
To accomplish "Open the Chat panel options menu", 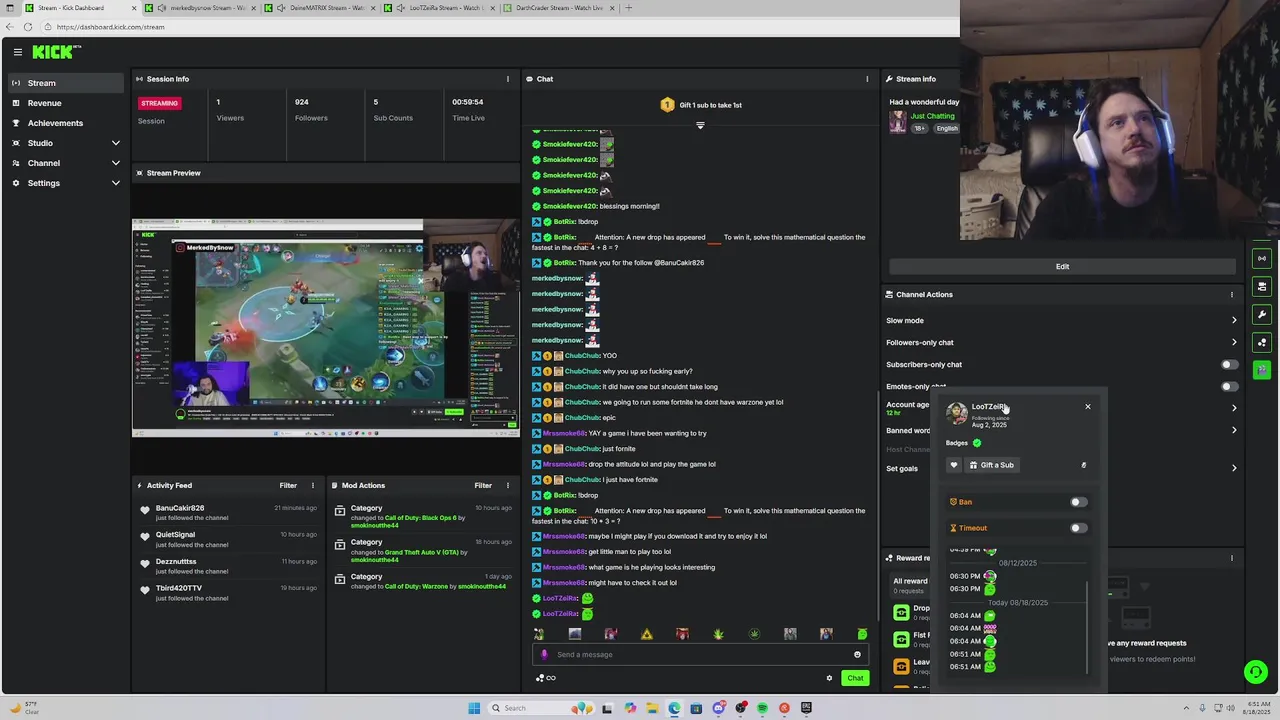I will 867,79.
